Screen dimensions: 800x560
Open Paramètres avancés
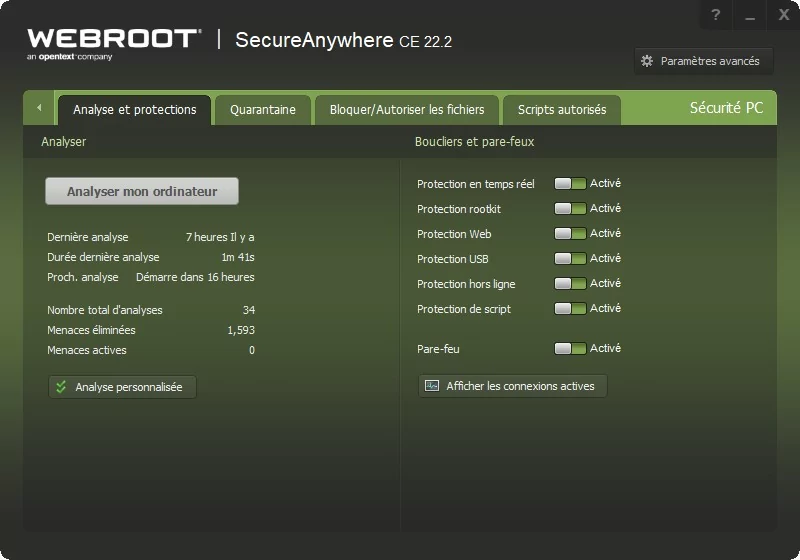tap(704, 61)
